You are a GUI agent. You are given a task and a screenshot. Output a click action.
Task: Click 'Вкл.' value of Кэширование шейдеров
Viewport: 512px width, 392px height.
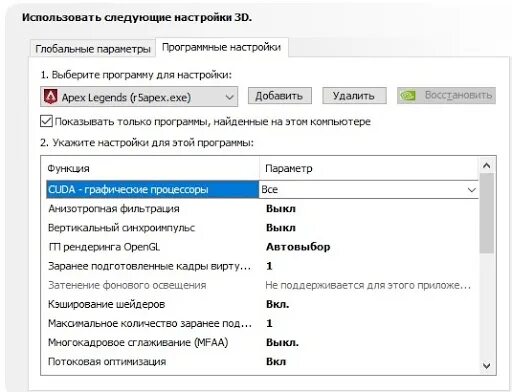277,304
